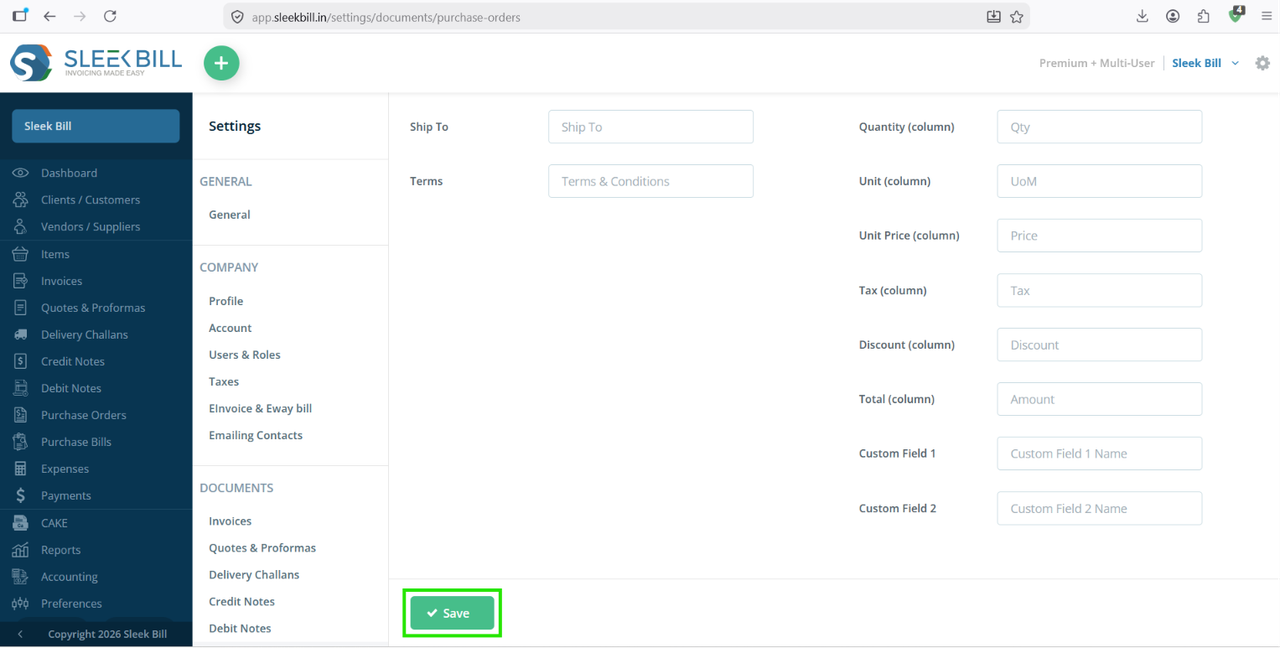Open Reports from the sidebar

point(60,550)
